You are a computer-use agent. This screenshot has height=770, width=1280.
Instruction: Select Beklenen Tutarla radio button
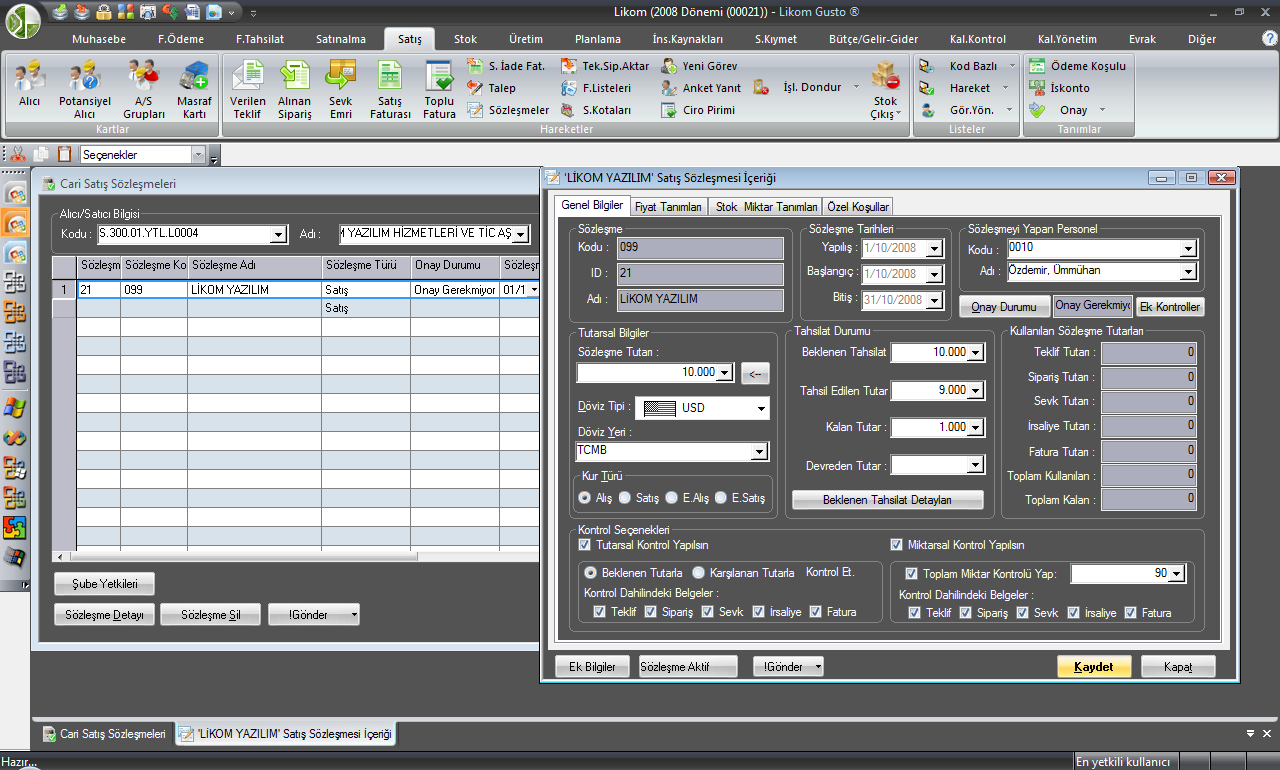click(591, 573)
